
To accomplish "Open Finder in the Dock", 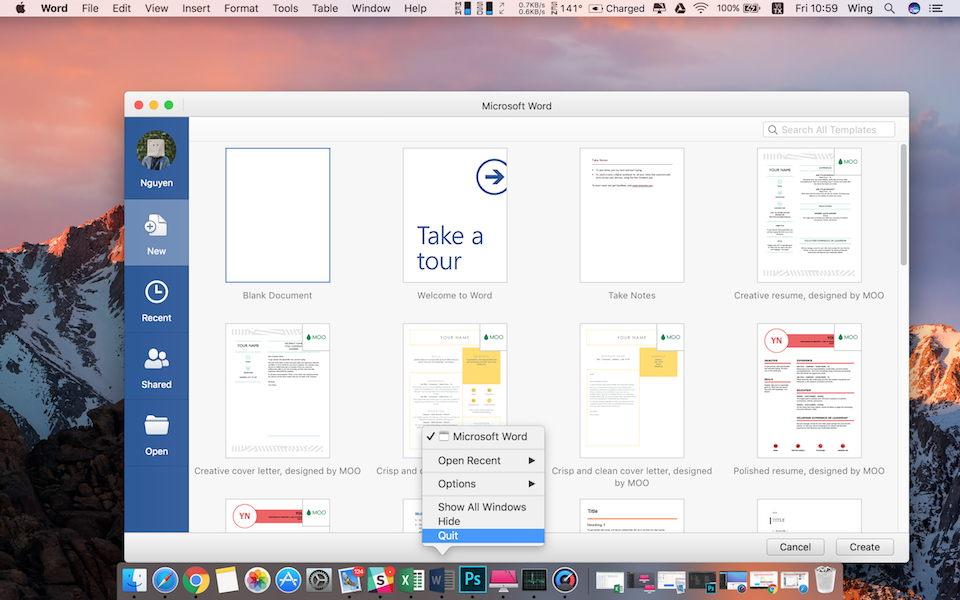I will click(x=134, y=579).
